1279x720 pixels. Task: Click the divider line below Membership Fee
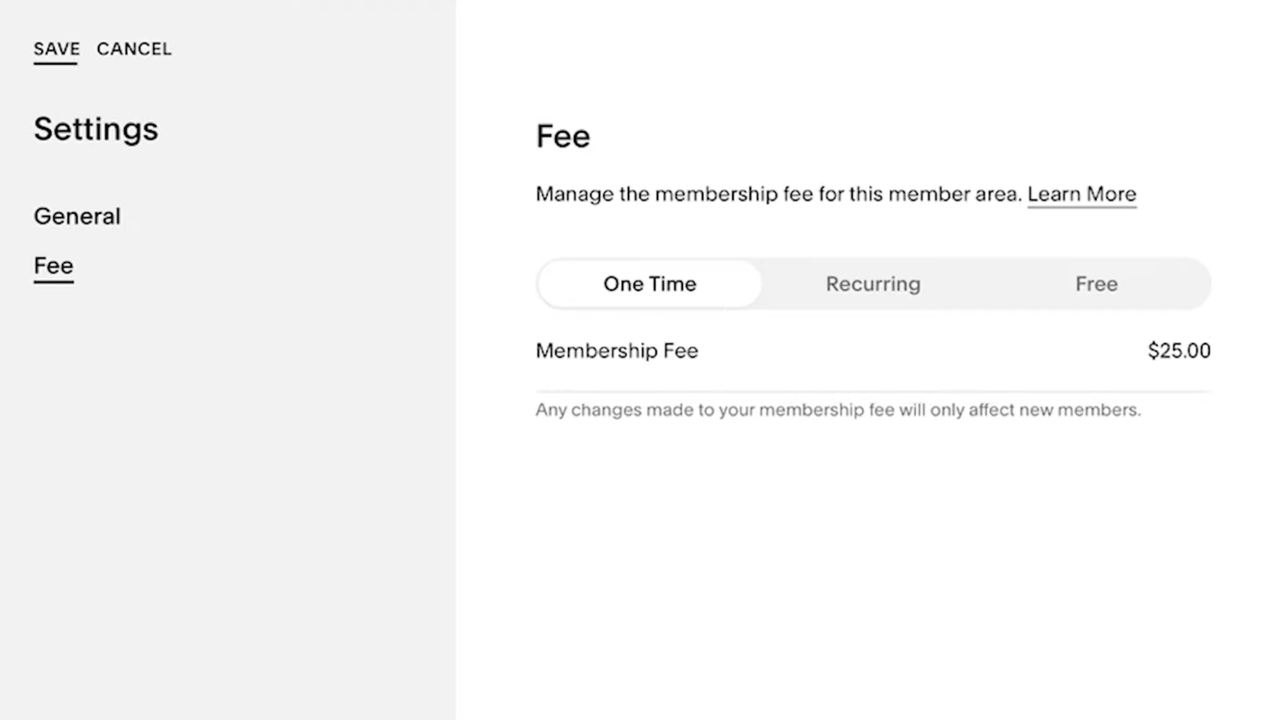(x=873, y=391)
